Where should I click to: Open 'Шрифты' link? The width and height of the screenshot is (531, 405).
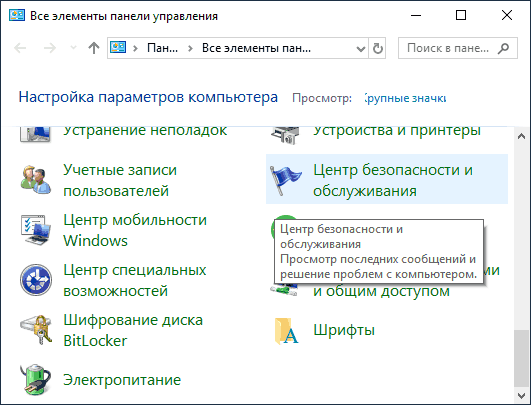(344, 330)
